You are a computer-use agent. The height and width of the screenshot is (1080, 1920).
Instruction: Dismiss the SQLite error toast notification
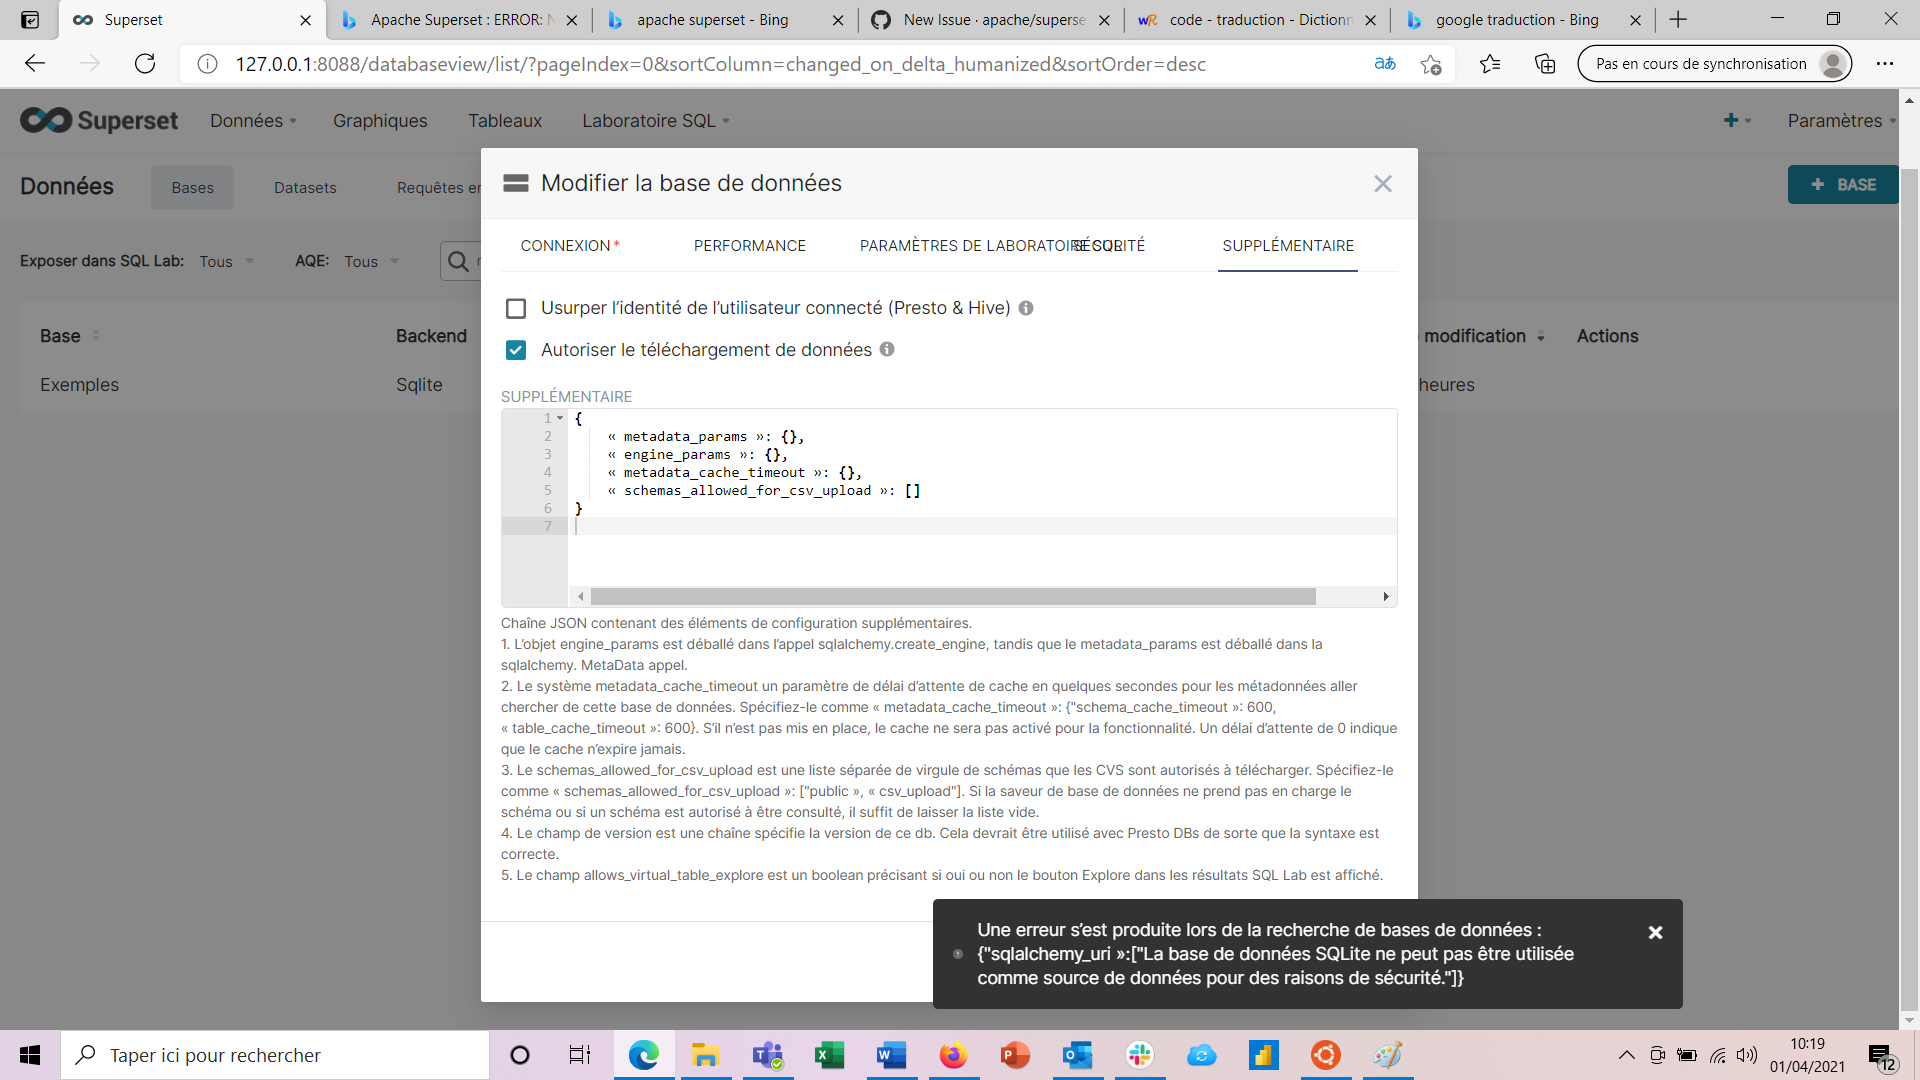(1655, 932)
